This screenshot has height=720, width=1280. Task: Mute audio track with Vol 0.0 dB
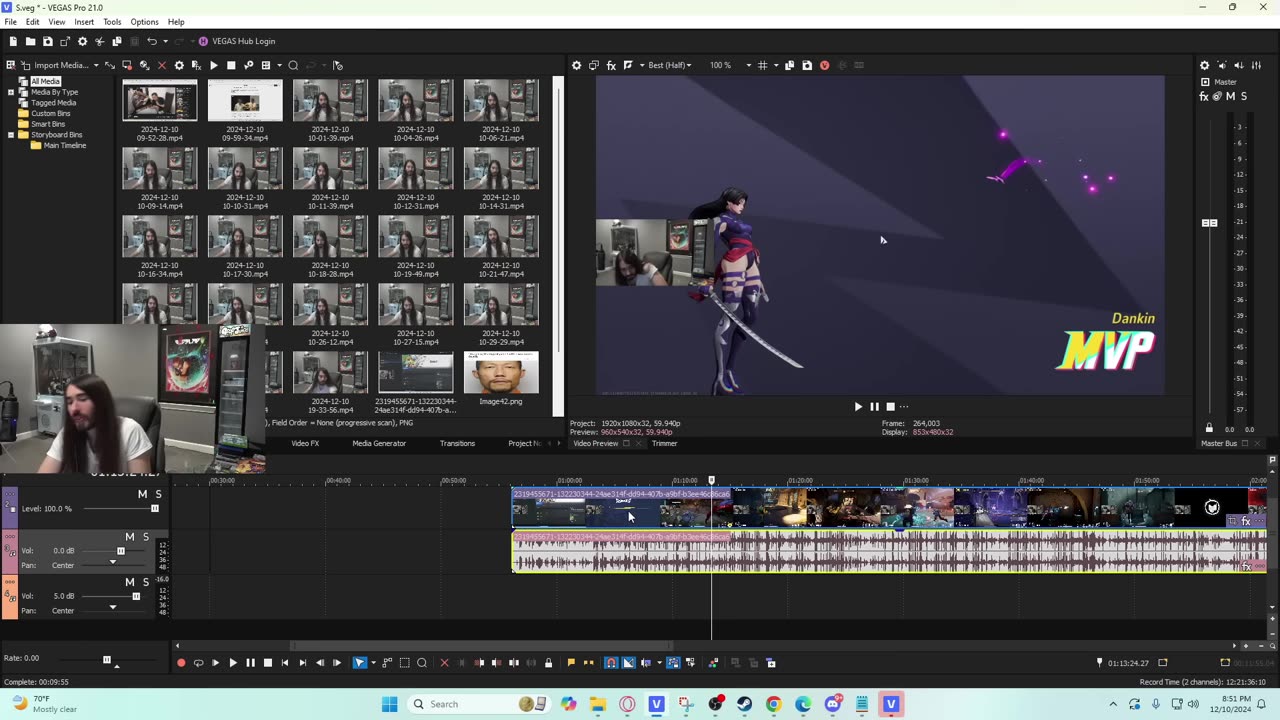click(129, 537)
